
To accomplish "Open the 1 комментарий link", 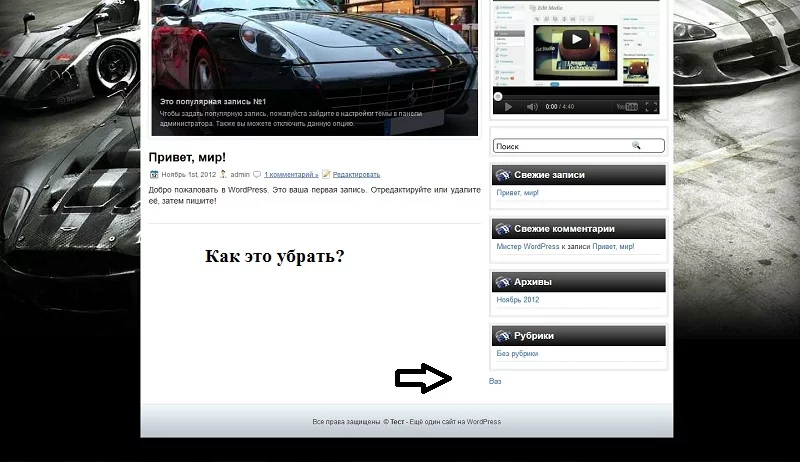I will point(291,174).
